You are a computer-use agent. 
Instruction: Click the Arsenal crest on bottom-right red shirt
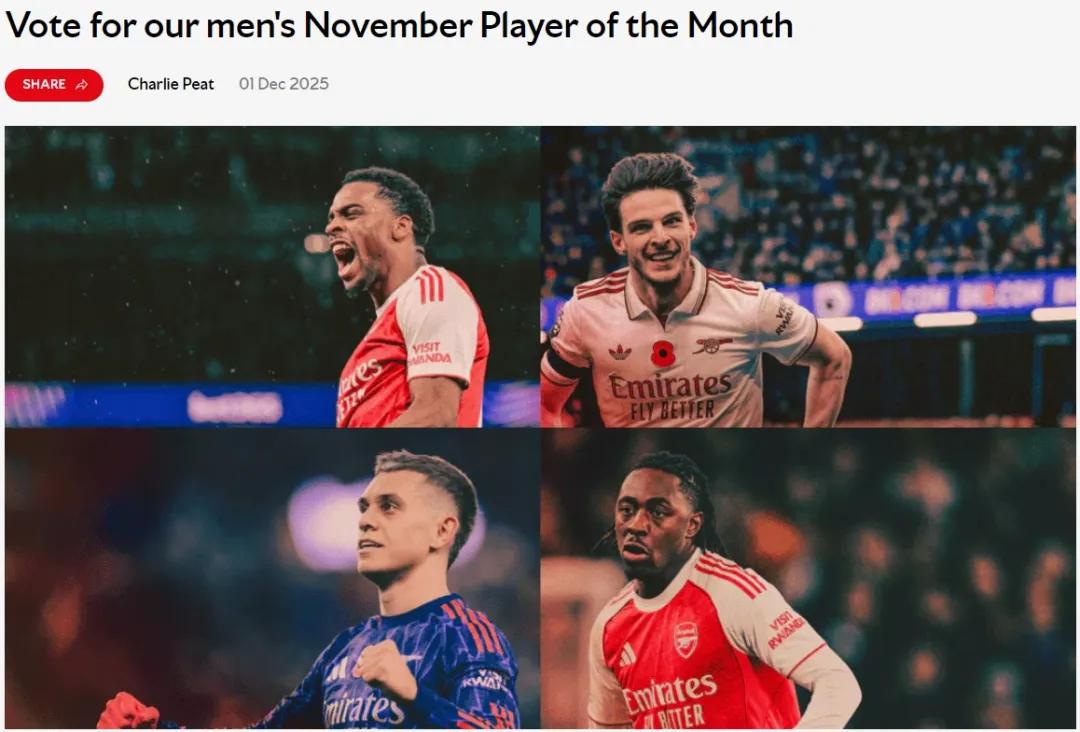685,638
